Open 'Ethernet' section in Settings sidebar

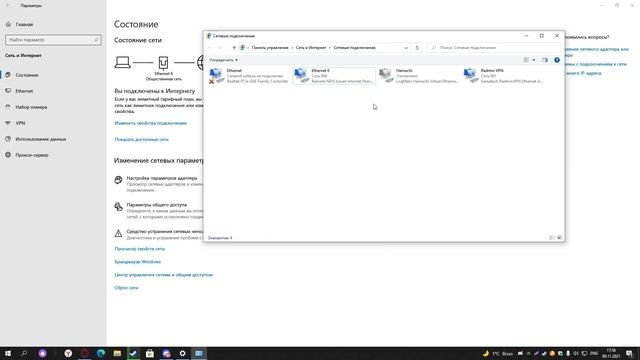click(53, 91)
